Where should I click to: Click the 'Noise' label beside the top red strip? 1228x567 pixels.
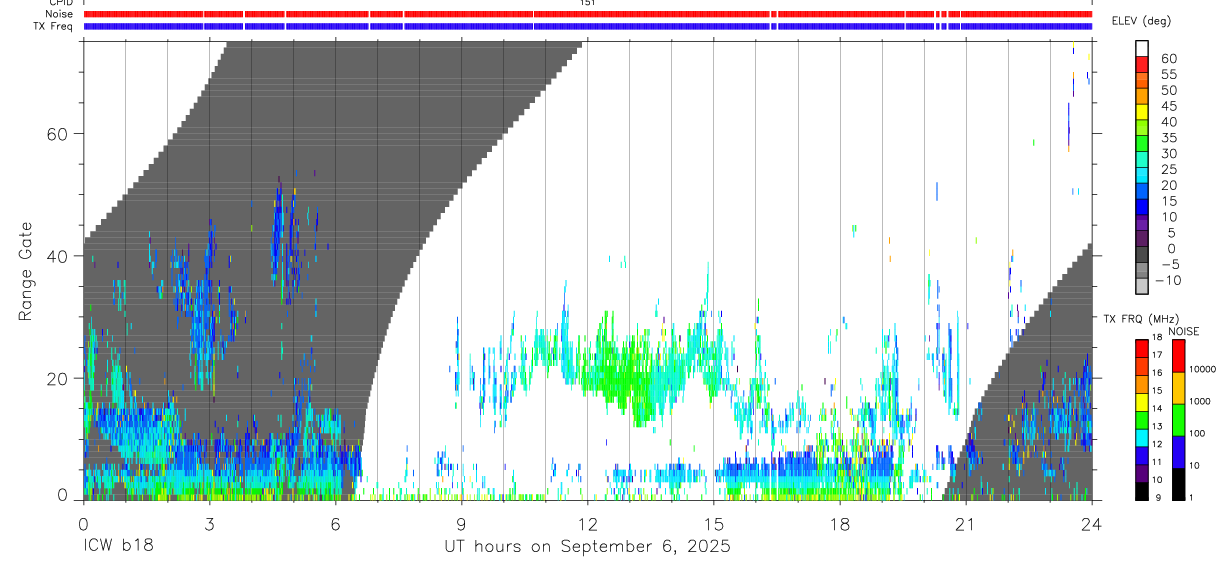coord(59,14)
